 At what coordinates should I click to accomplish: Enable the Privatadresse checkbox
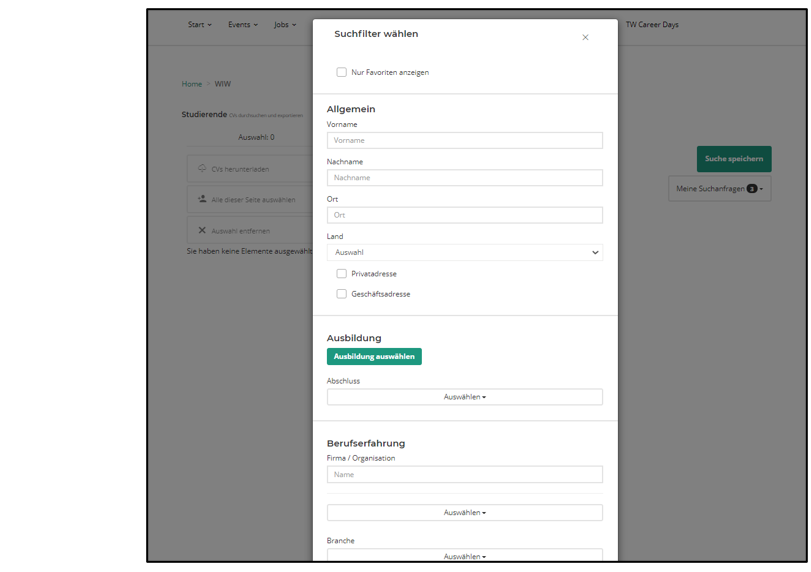click(341, 274)
